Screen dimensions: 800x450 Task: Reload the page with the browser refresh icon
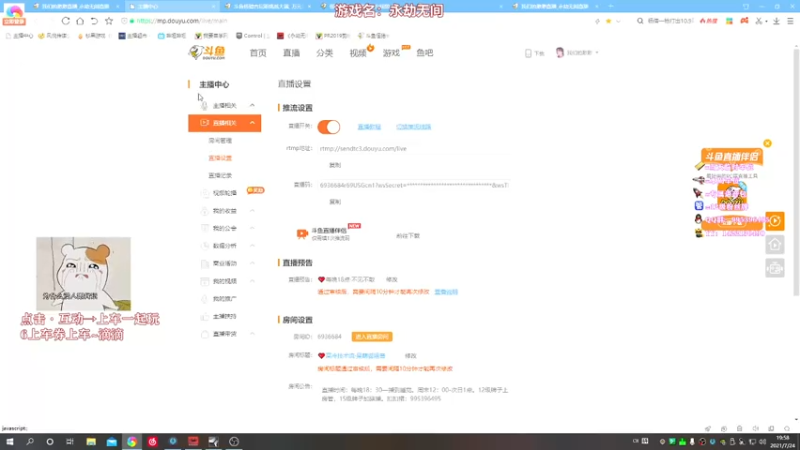coord(65,21)
